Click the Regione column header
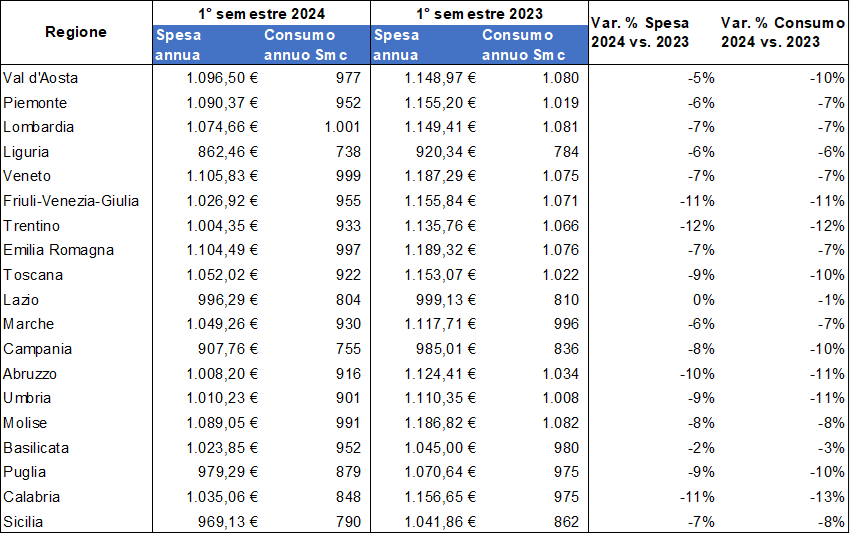Viewport: 856px width, 547px height. coord(76,33)
